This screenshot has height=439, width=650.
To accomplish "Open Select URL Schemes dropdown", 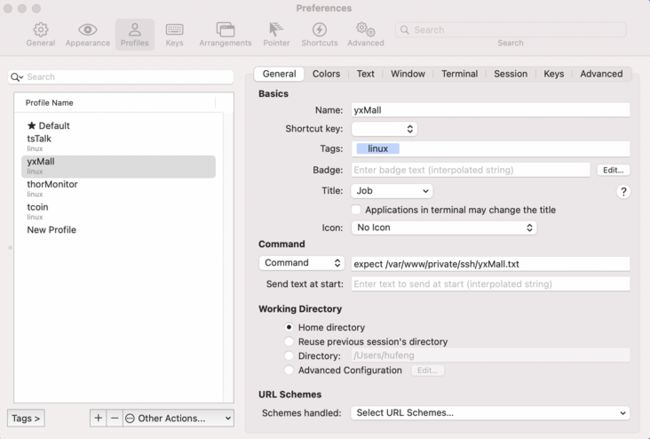I will tap(490, 413).
